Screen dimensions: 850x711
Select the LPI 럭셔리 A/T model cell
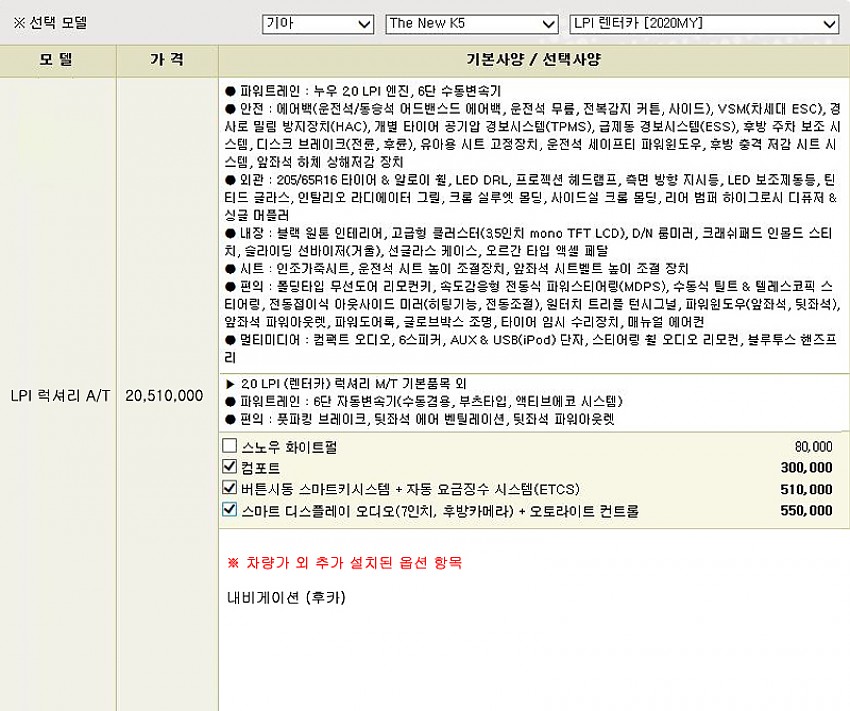click(57, 395)
